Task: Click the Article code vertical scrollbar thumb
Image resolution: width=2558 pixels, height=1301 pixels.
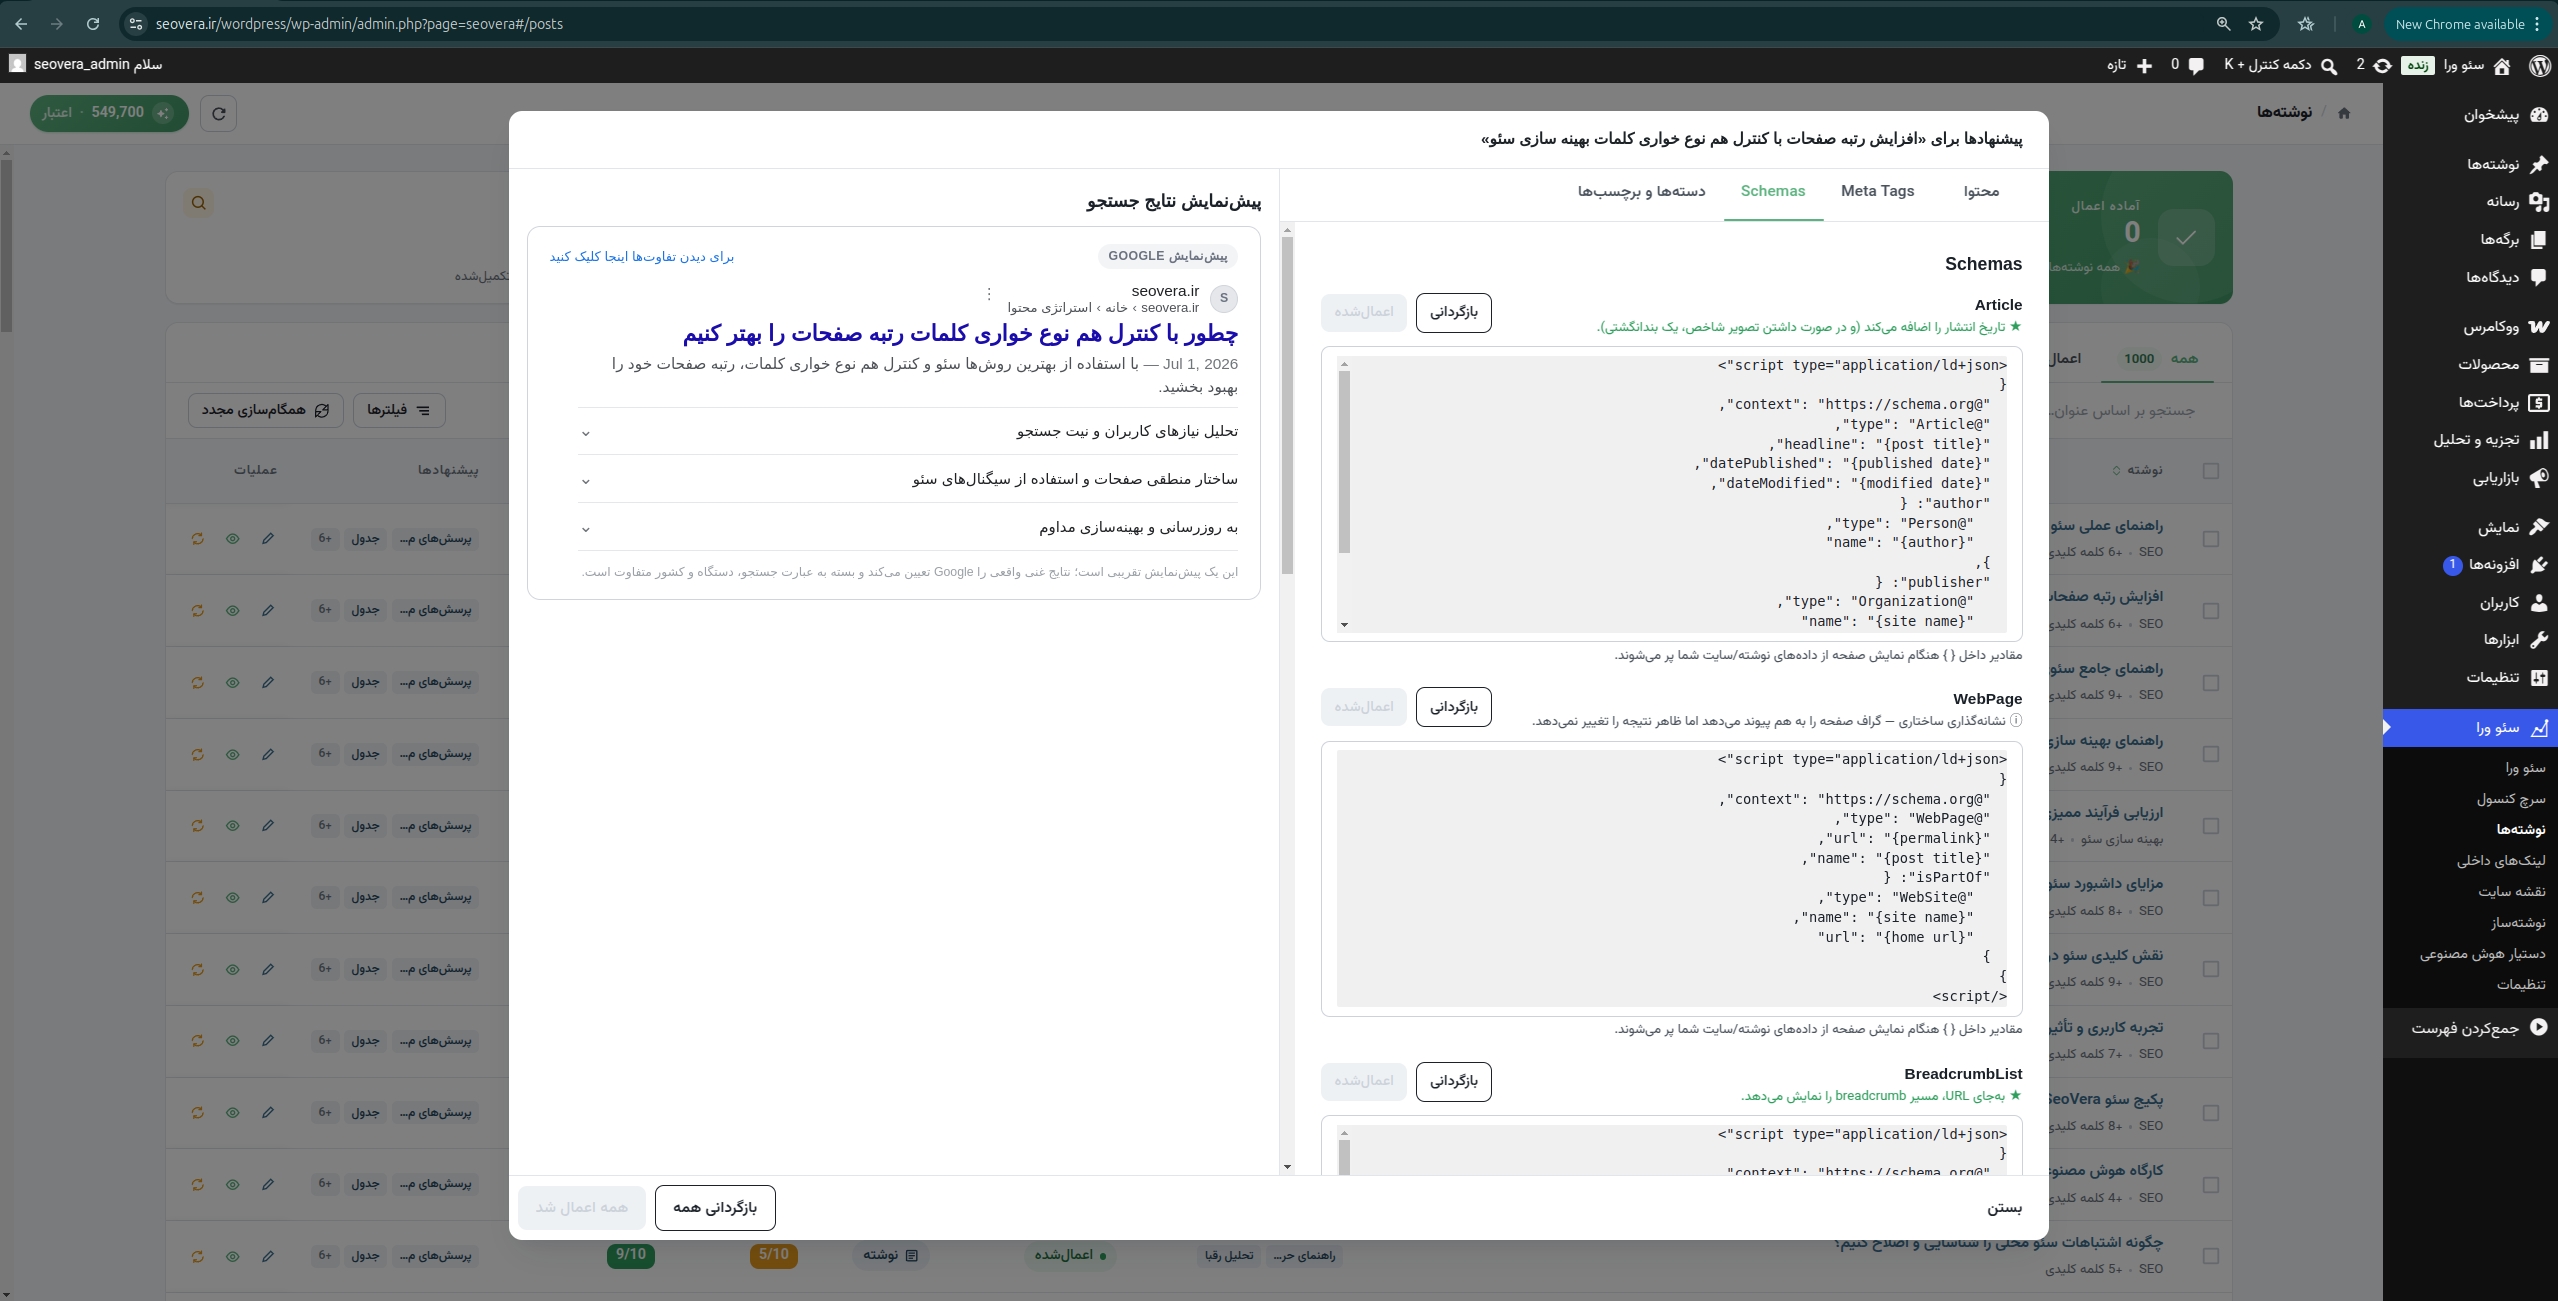Action: tap(1344, 462)
